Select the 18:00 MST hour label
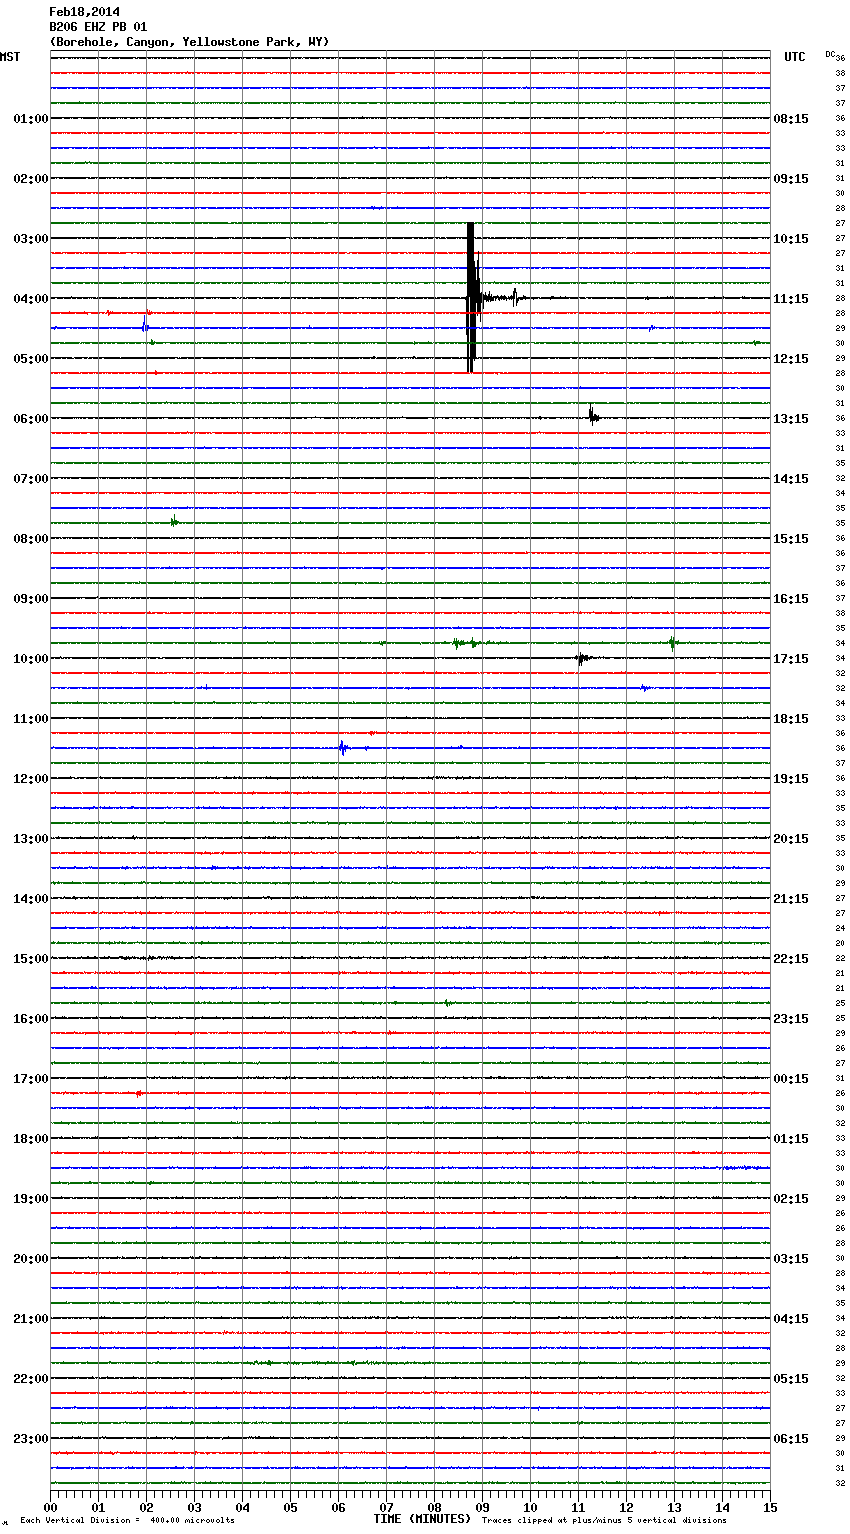Image resolution: width=850 pixels, height=1534 pixels. 31,1139
